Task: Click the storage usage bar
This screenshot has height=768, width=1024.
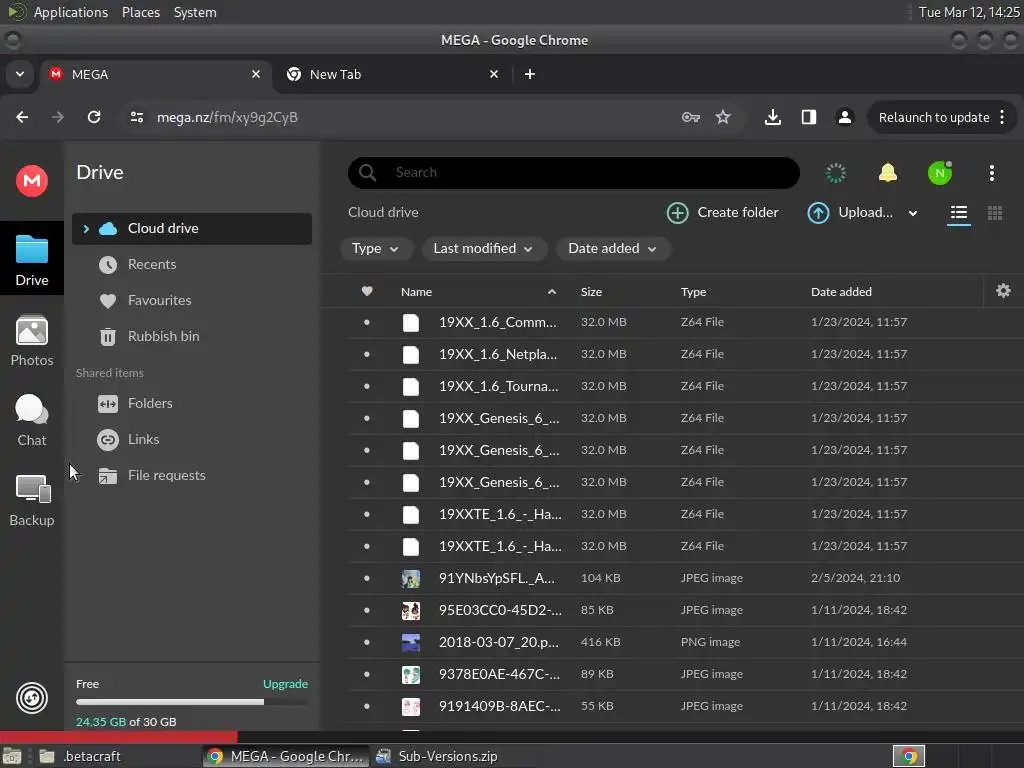Action: tap(192, 703)
